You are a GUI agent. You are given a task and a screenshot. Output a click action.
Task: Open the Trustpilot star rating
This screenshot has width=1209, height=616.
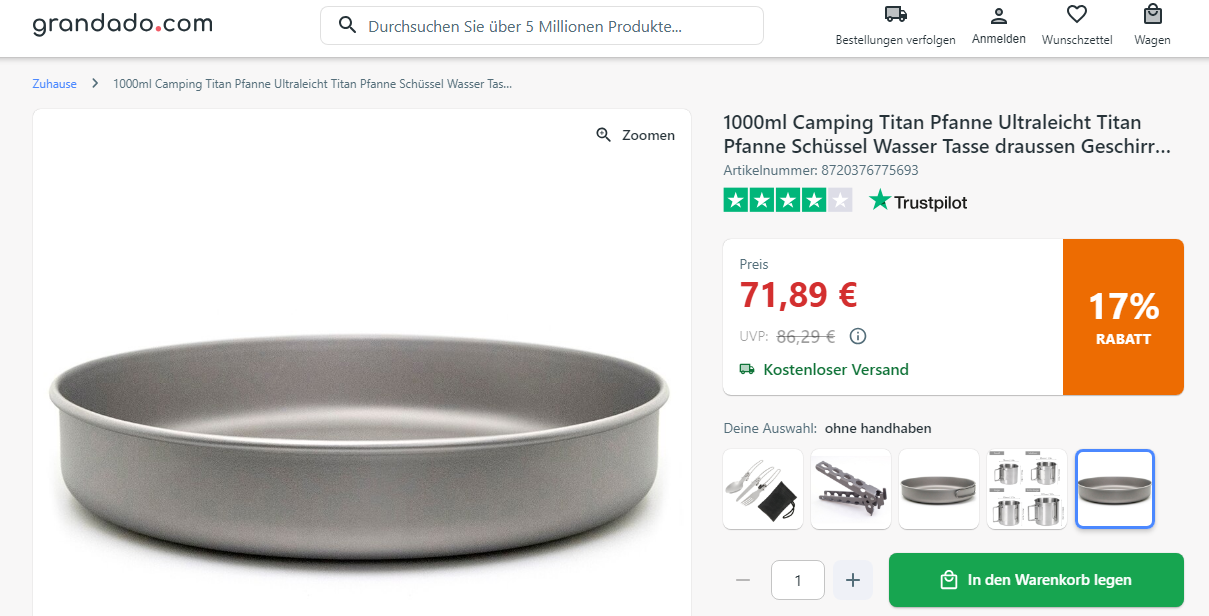point(788,200)
